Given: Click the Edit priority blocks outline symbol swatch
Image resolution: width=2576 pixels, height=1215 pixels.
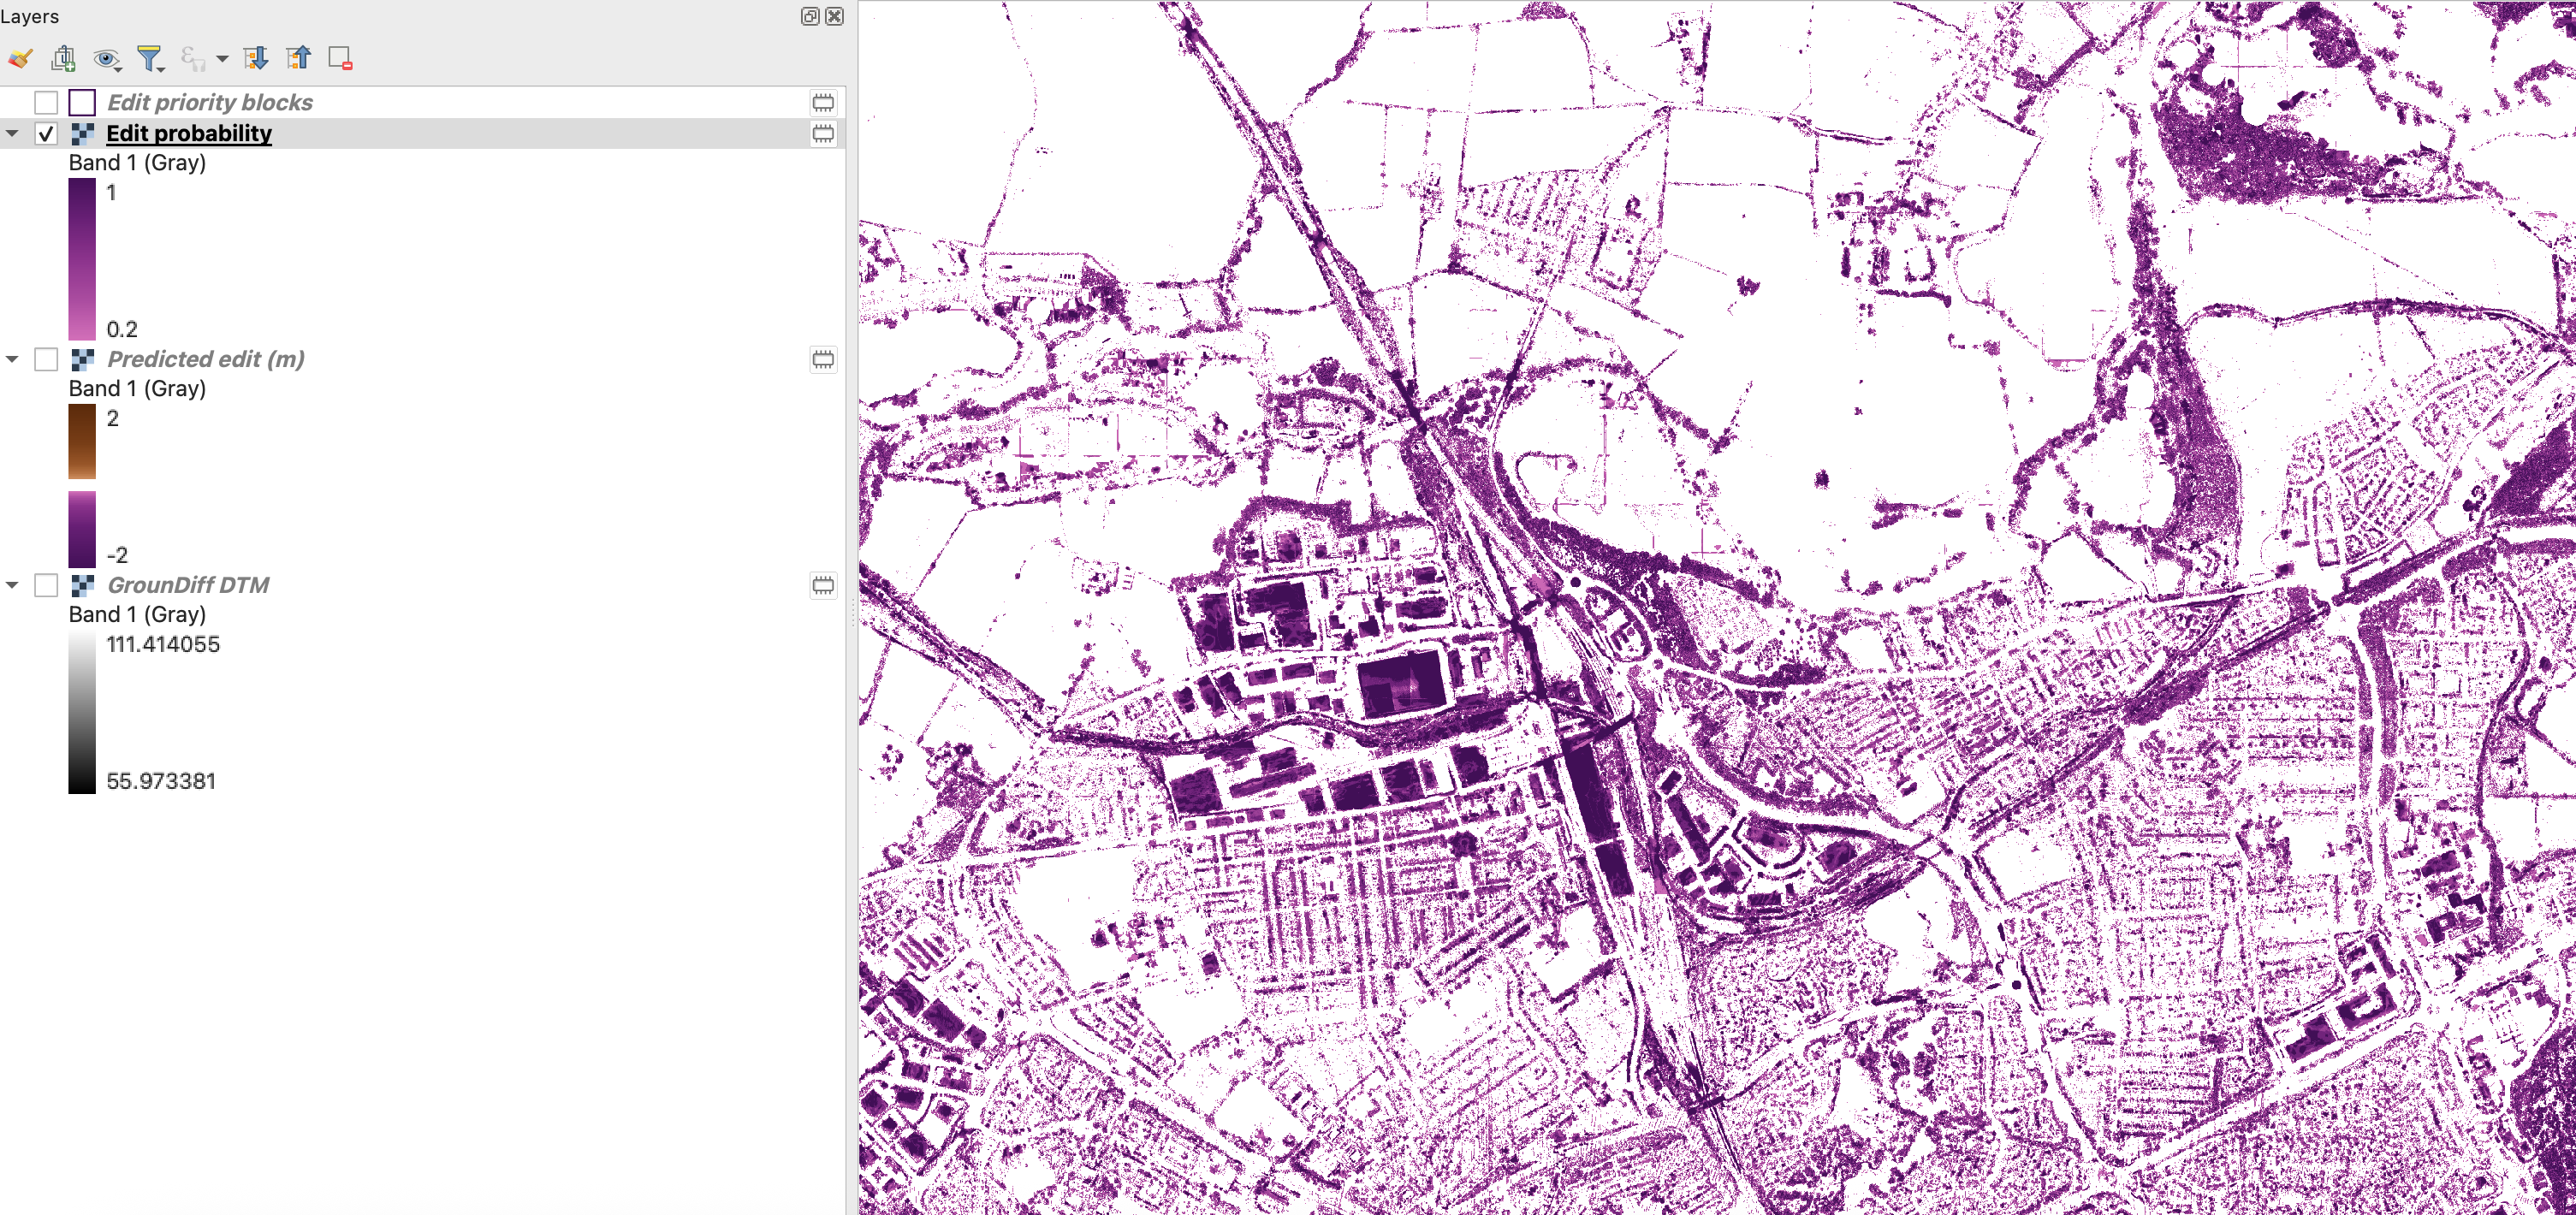Looking at the screenshot, I should (82, 102).
